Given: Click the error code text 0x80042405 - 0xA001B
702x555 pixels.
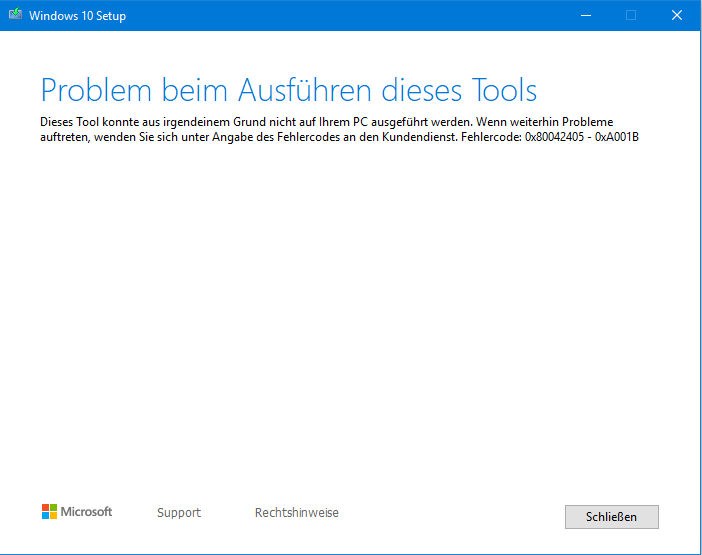Looking at the screenshot, I should click(x=582, y=137).
